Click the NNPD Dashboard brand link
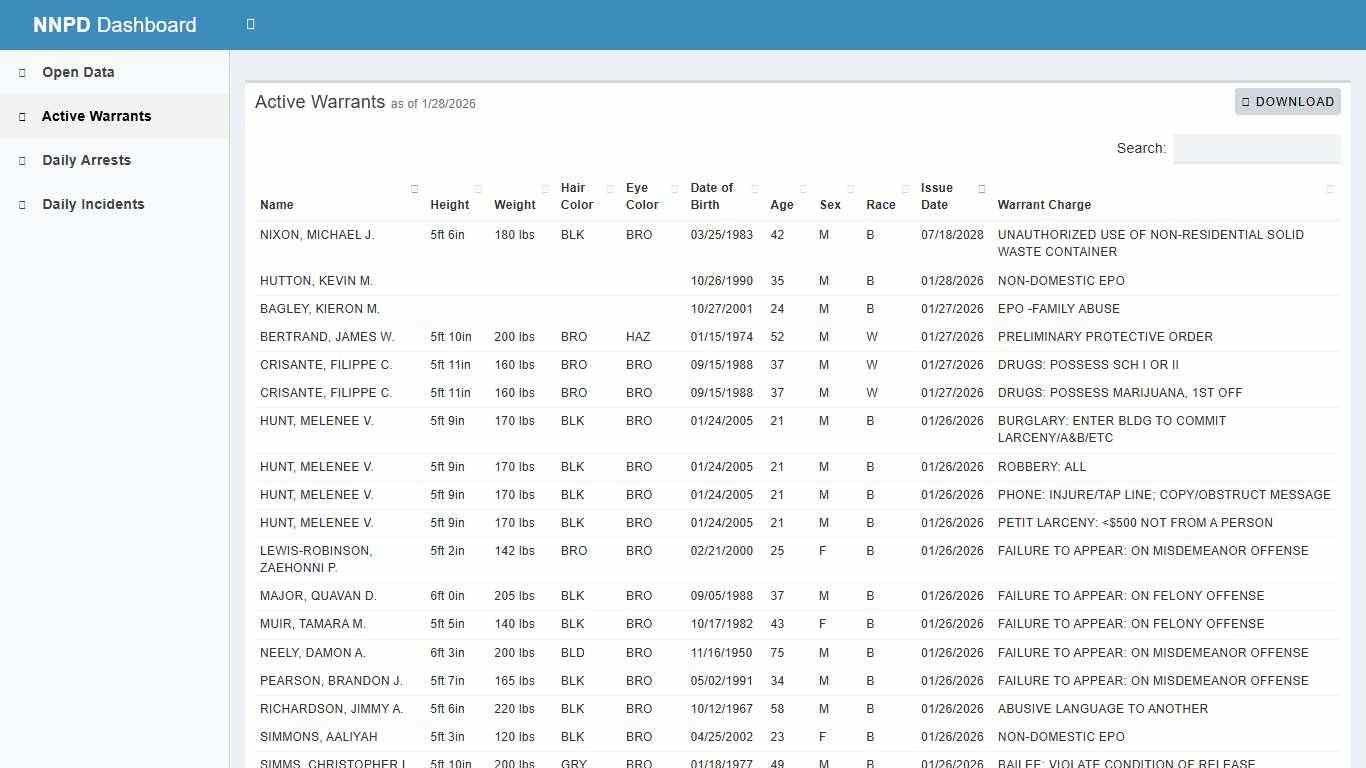1366x768 pixels. coord(115,24)
